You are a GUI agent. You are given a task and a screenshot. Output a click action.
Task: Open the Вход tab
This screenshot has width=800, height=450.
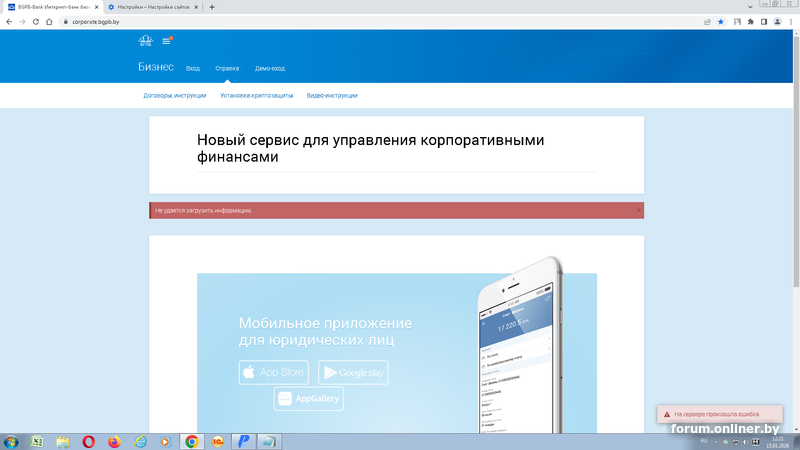coord(193,68)
